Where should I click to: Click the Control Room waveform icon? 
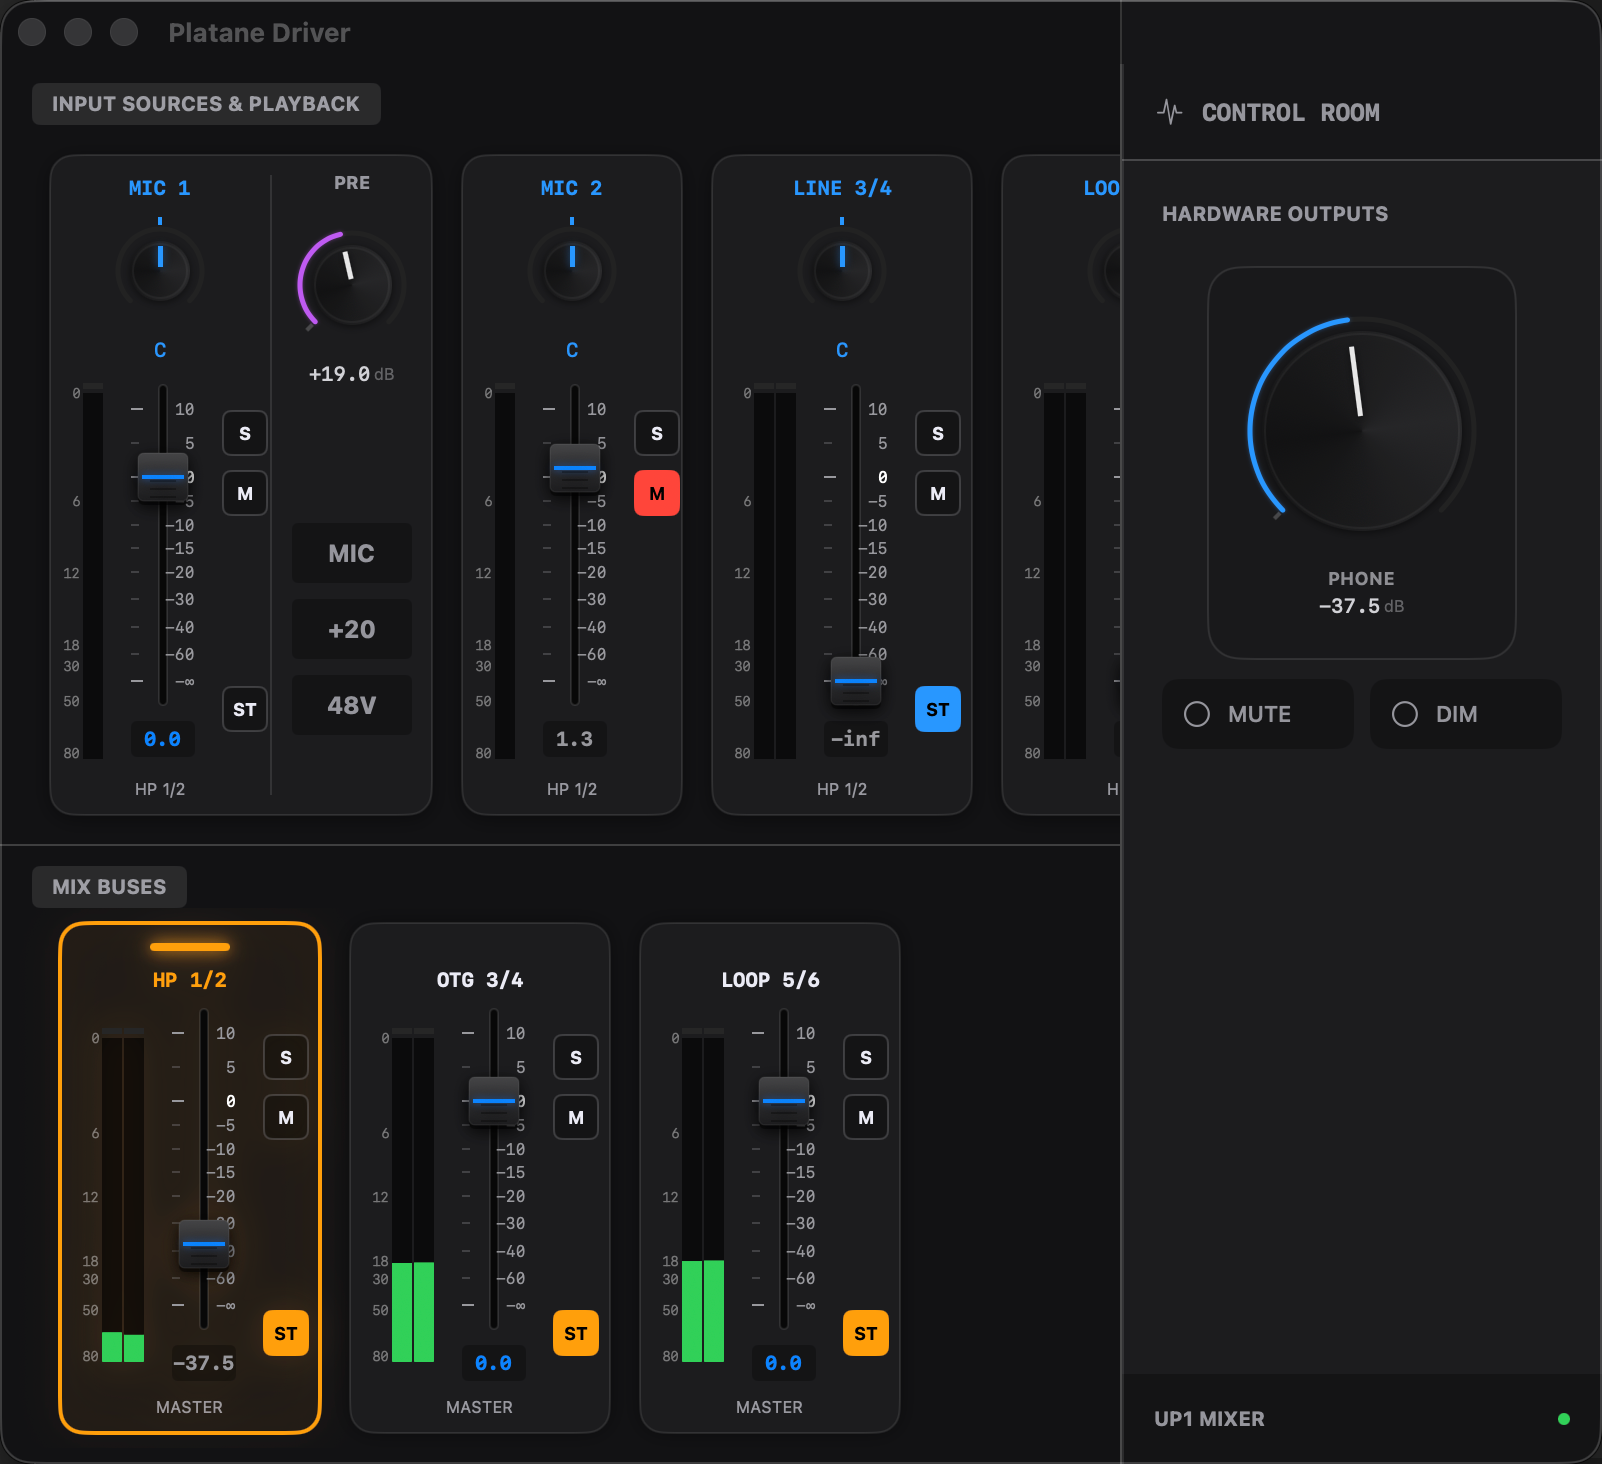point(1169,112)
